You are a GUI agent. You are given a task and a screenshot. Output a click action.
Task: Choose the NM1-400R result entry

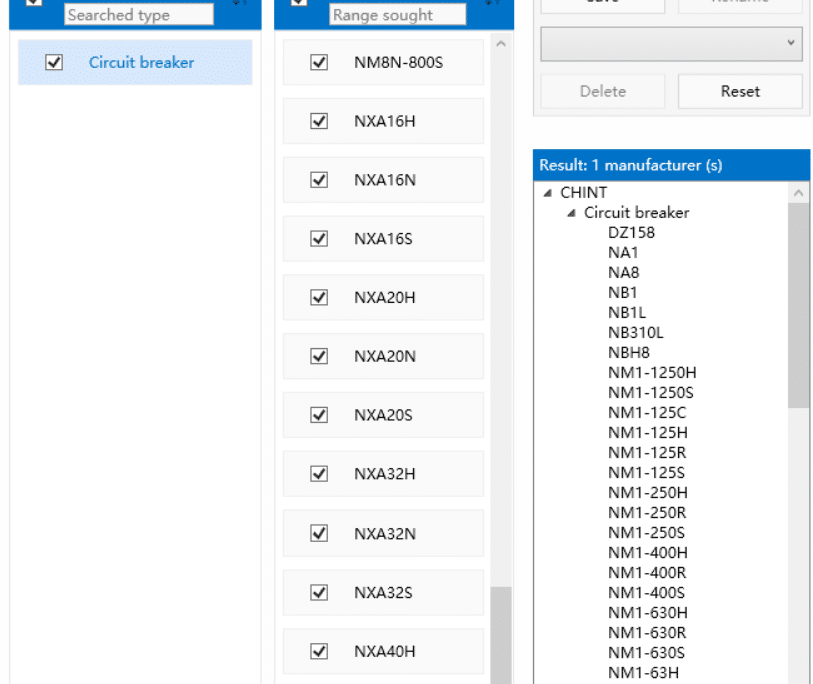click(647, 573)
